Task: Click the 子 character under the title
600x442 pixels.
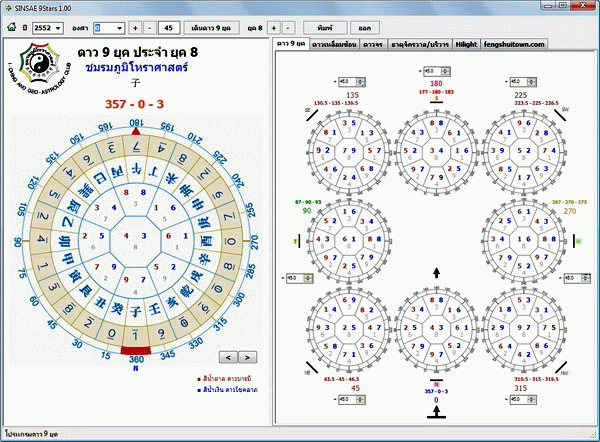Action: [x=135, y=83]
